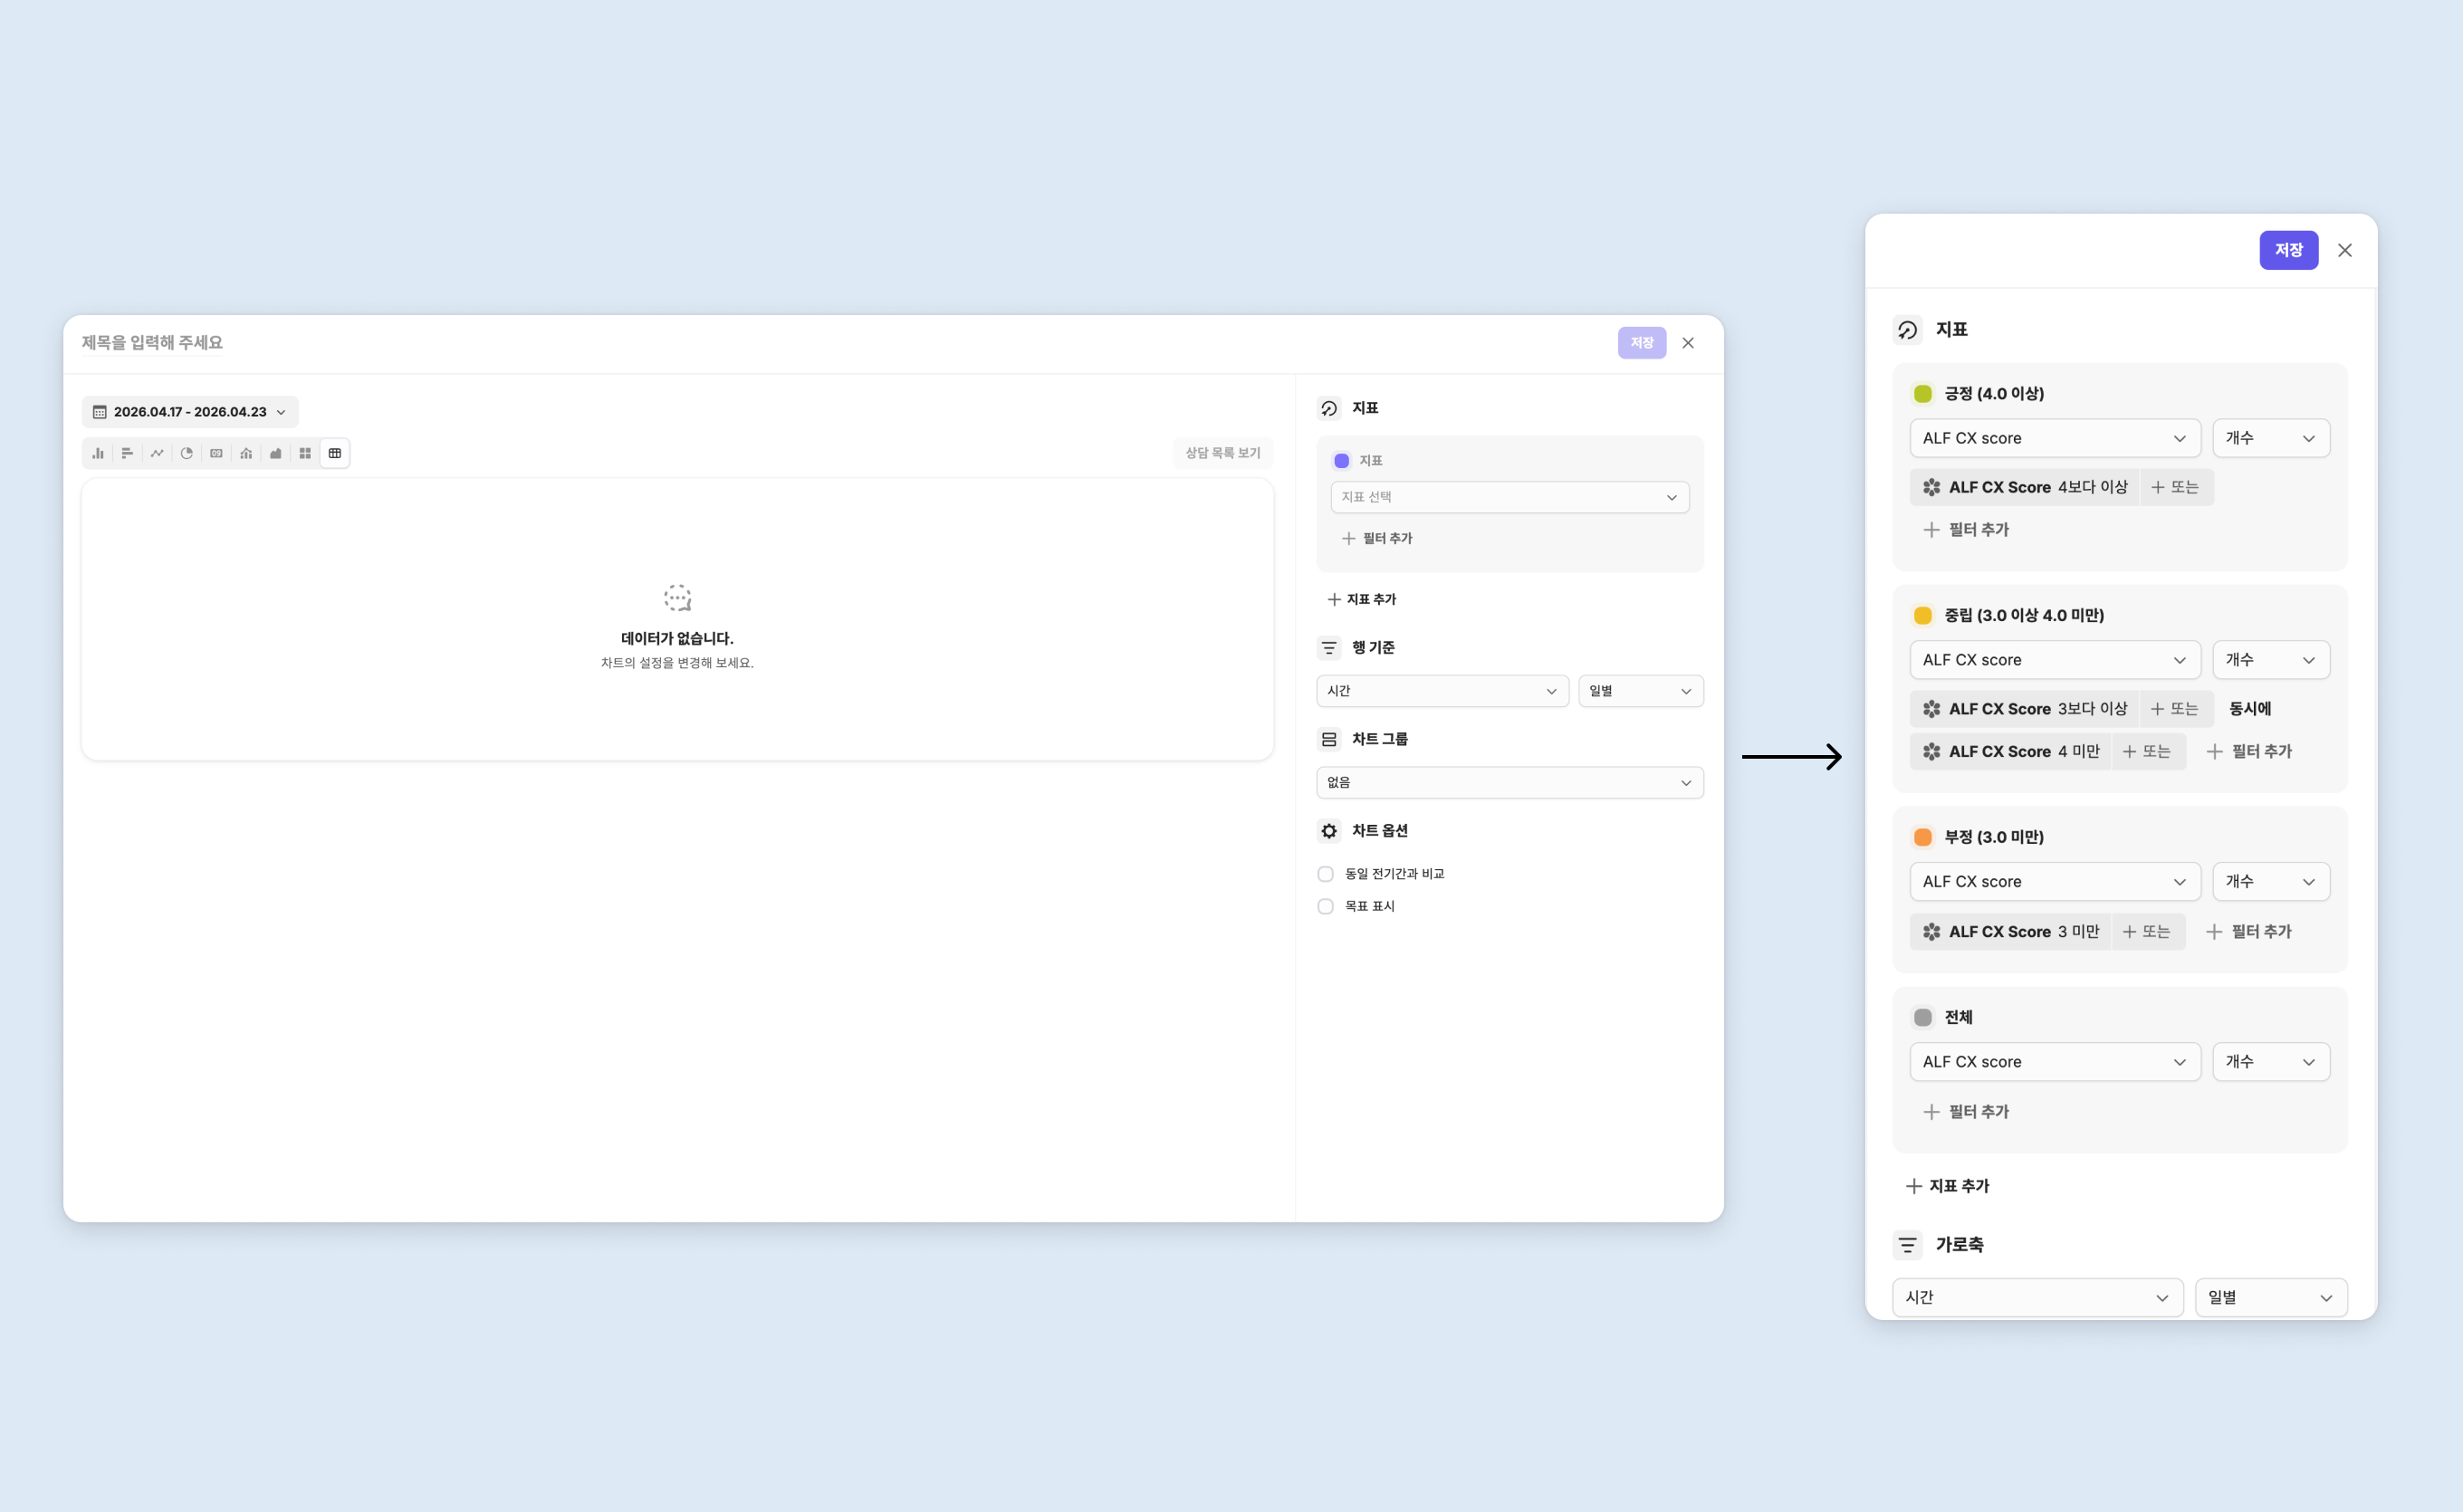
Task: Pick the combo bar-line chart icon
Action: (246, 453)
